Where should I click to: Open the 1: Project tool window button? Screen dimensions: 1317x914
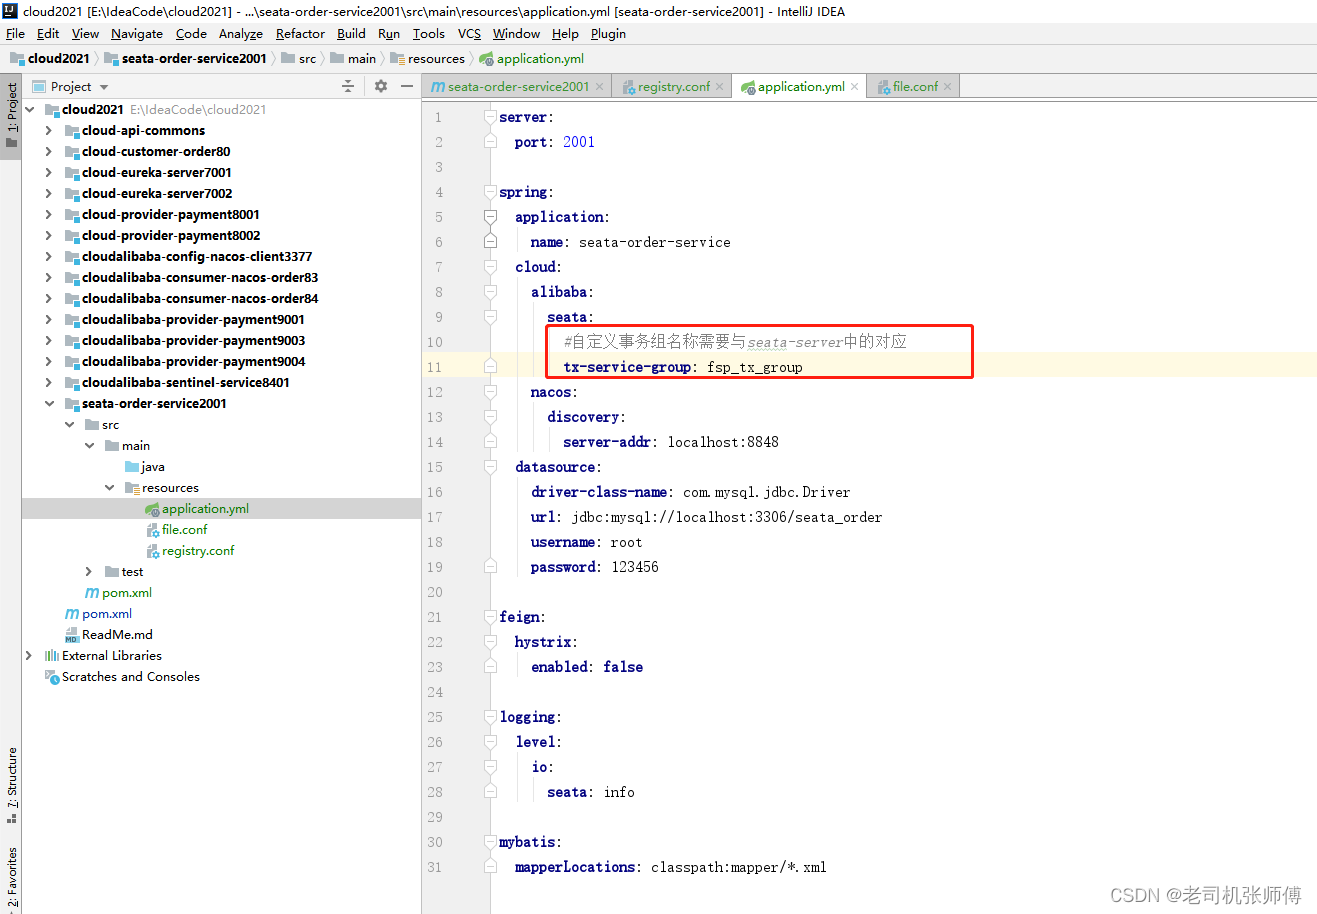(11, 114)
